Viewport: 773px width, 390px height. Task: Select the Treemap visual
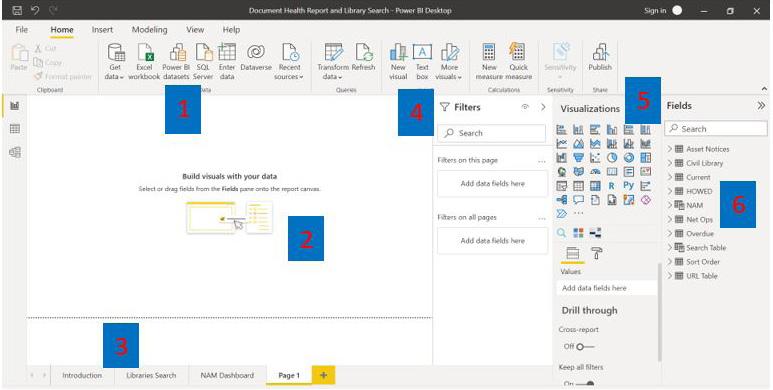click(645, 158)
